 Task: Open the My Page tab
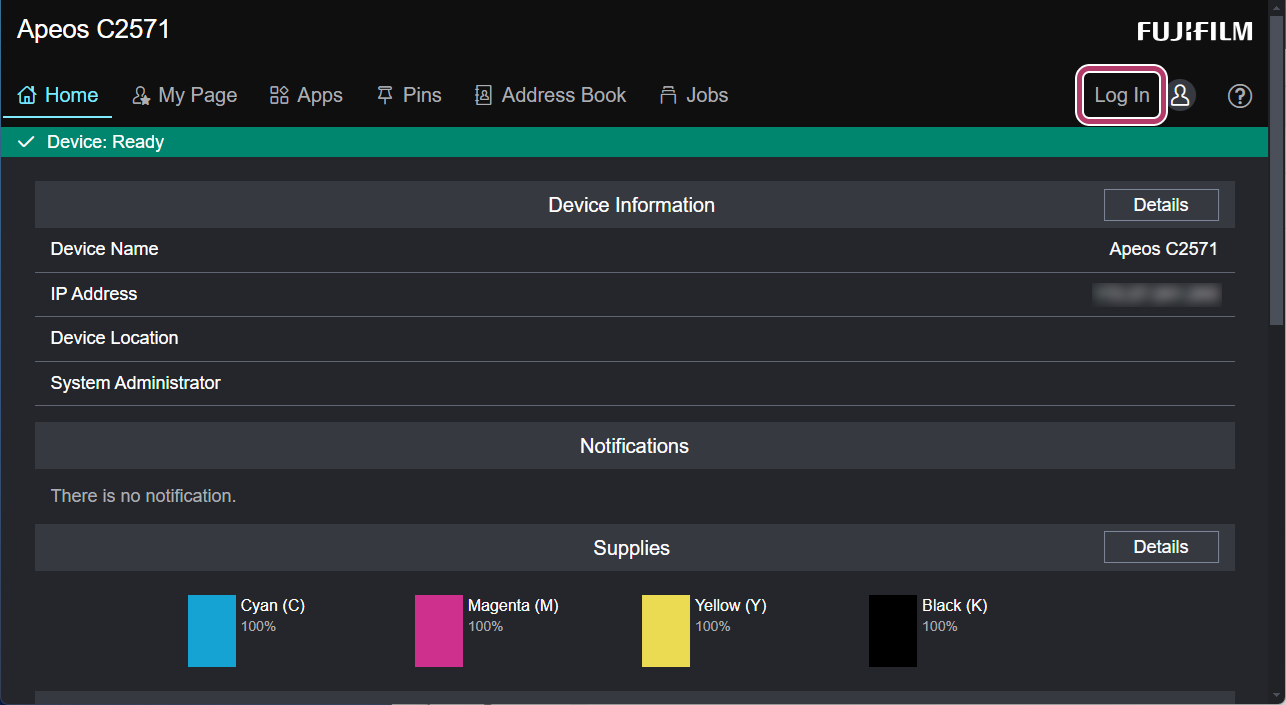pyautogui.click(x=185, y=95)
